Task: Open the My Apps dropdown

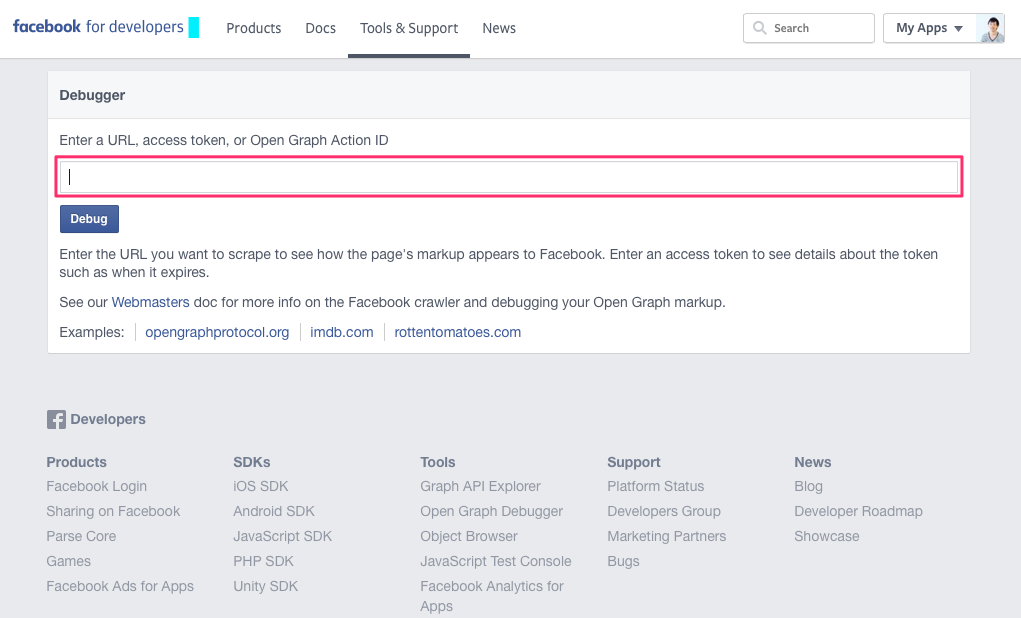Action: (x=929, y=28)
